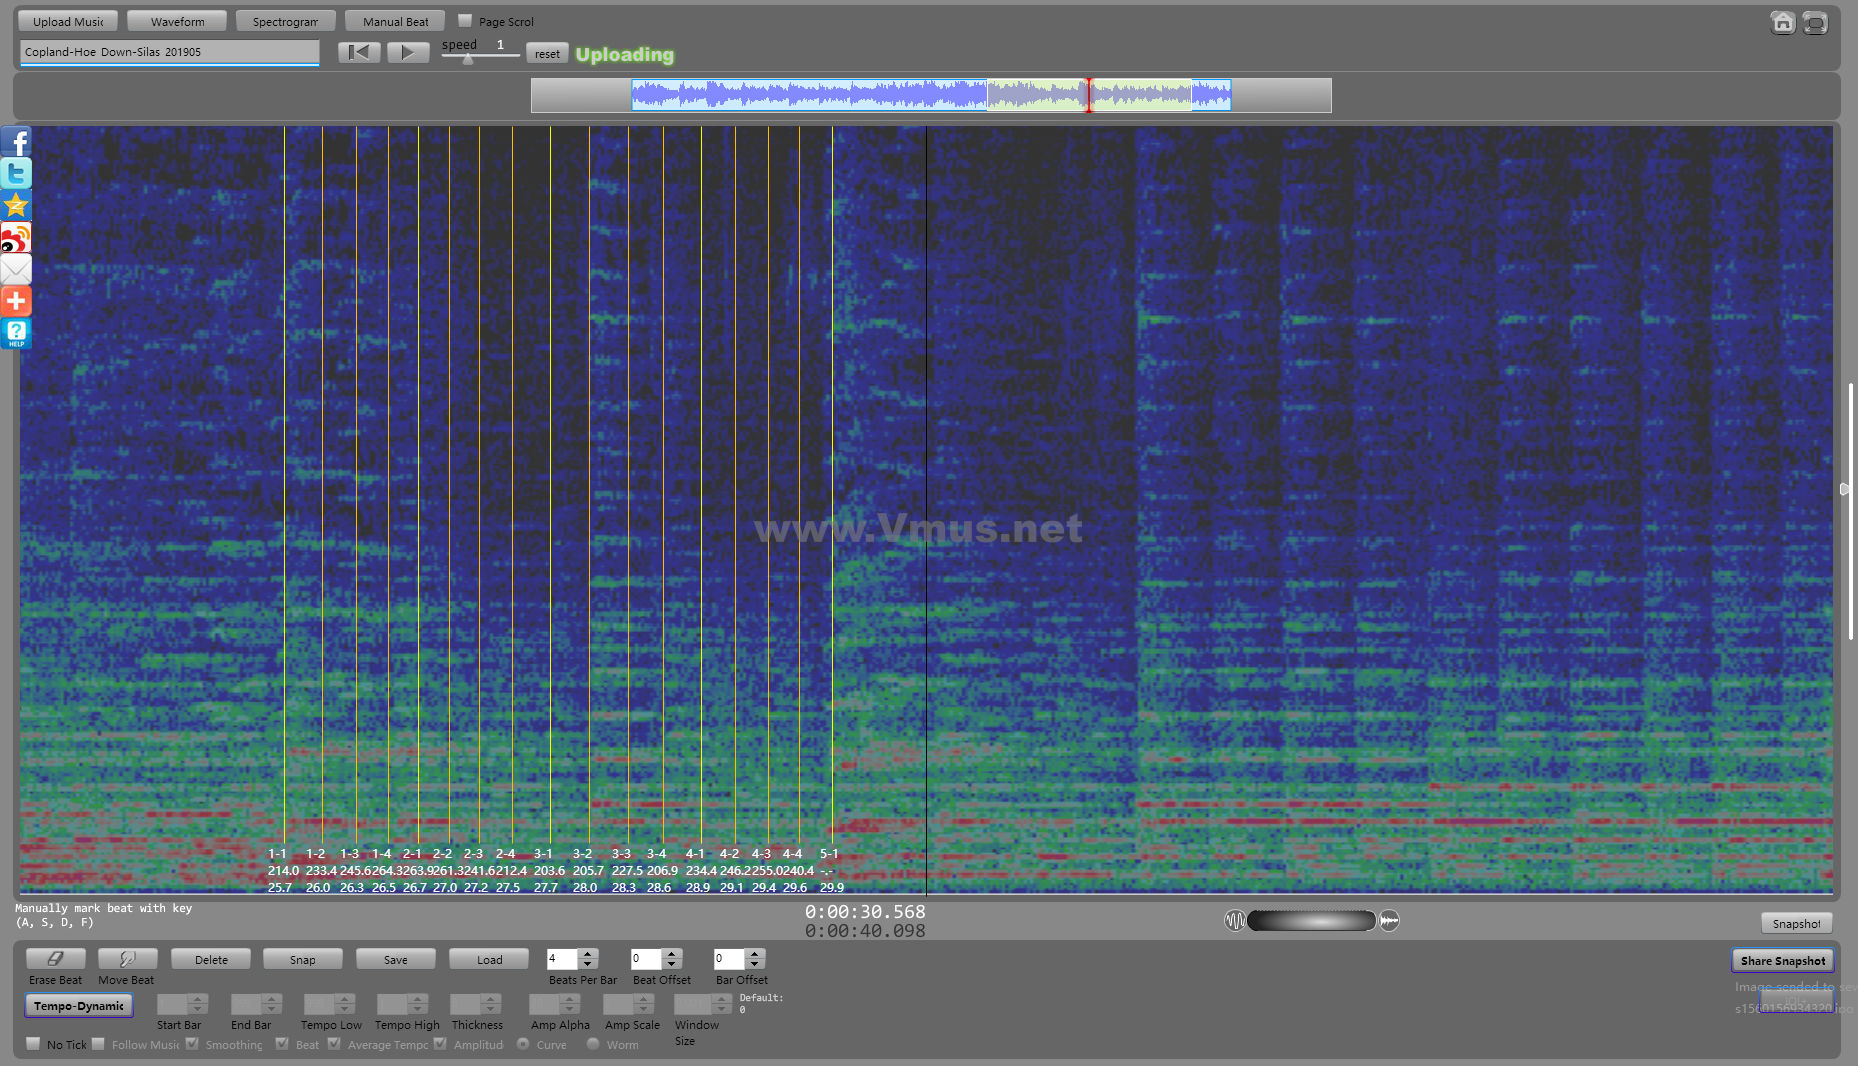Screen dimensions: 1858x1066
Task: Click the Load button
Action: [x=489, y=959]
